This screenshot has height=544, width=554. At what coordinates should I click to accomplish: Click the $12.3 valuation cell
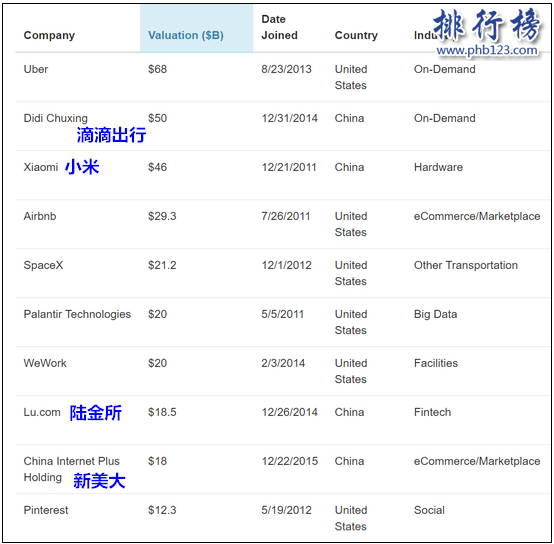[x=162, y=510]
